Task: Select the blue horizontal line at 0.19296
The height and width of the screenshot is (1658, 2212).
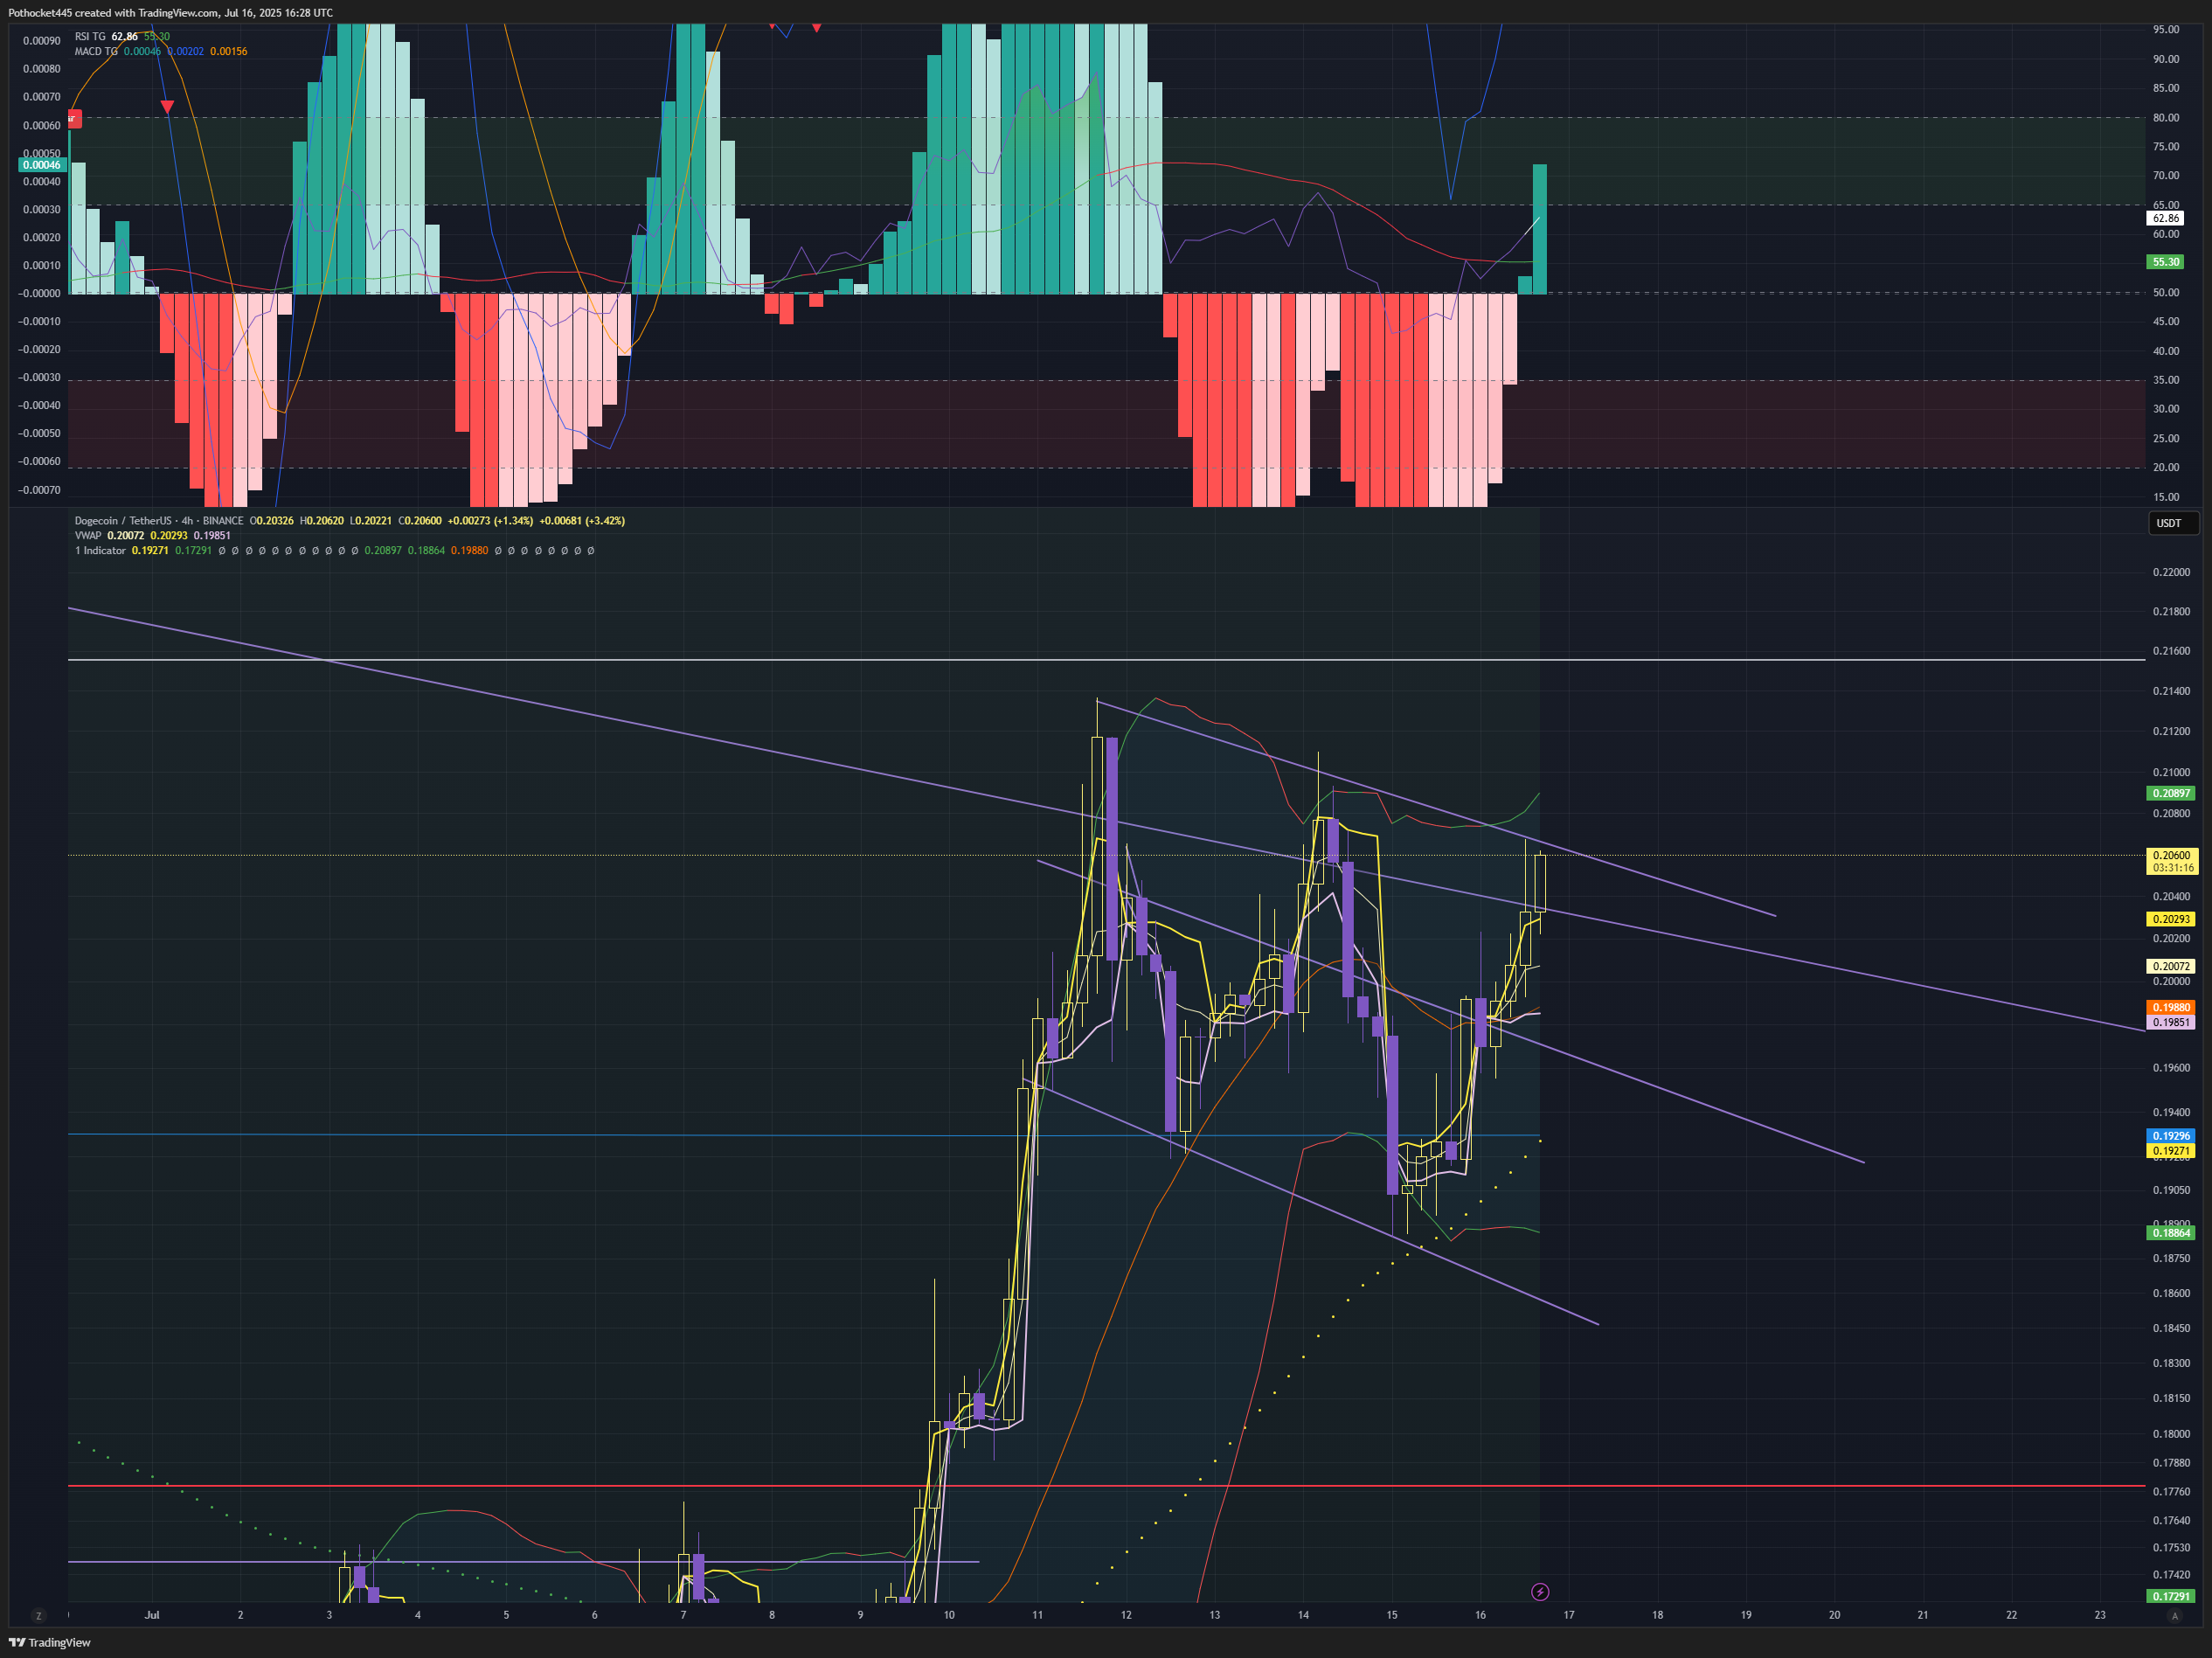Action: [803, 1135]
